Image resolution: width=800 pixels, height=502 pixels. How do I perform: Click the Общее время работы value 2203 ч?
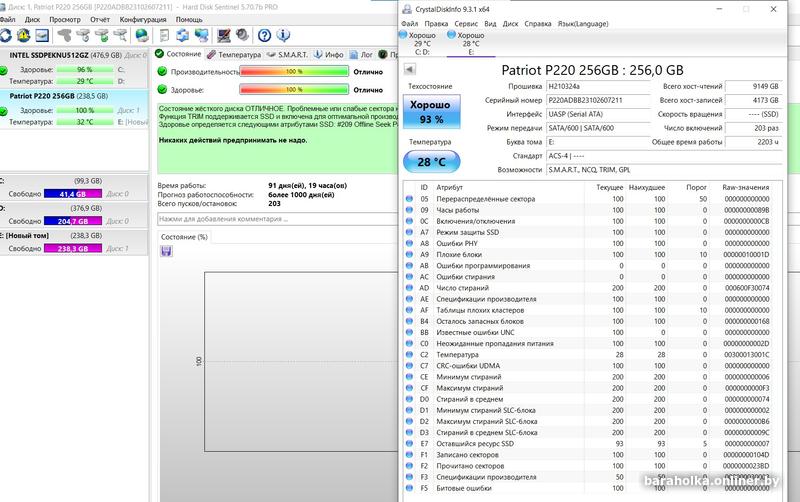click(753, 142)
